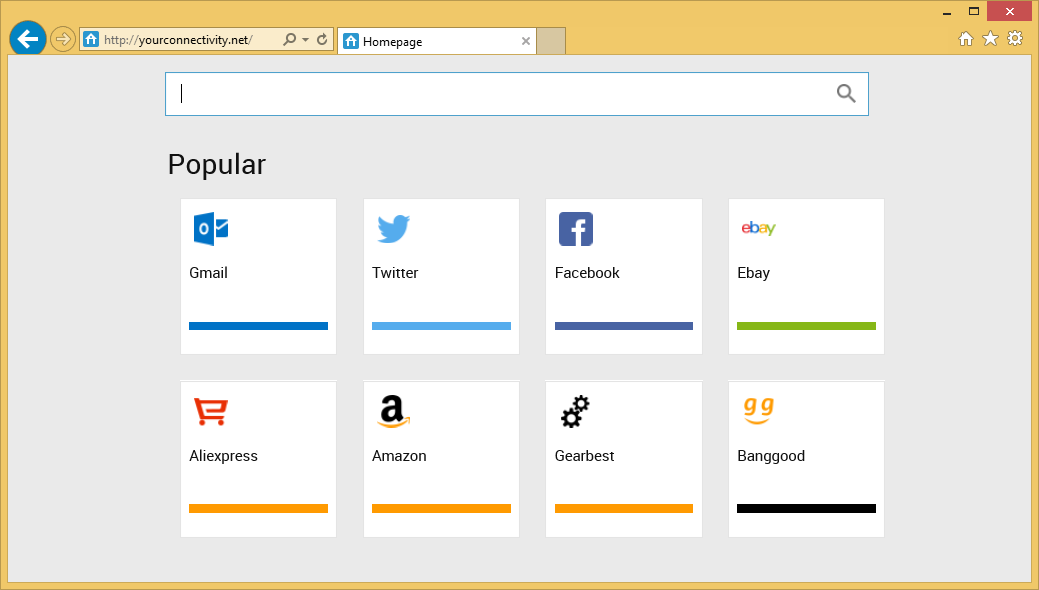Submit search with the magnifying glass icon
The height and width of the screenshot is (590, 1039).
pos(846,93)
